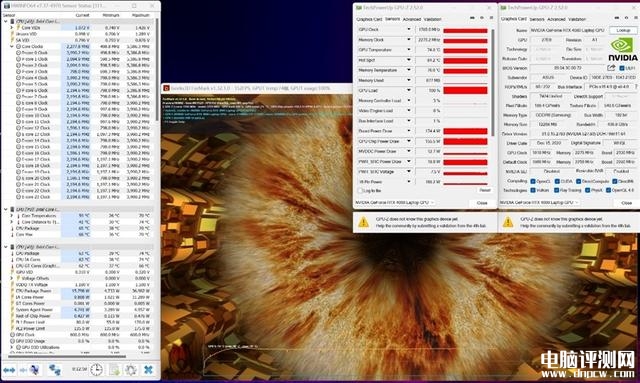Expand Core Temperatures row in HWiNFO
640x383 pixels.
[12, 216]
